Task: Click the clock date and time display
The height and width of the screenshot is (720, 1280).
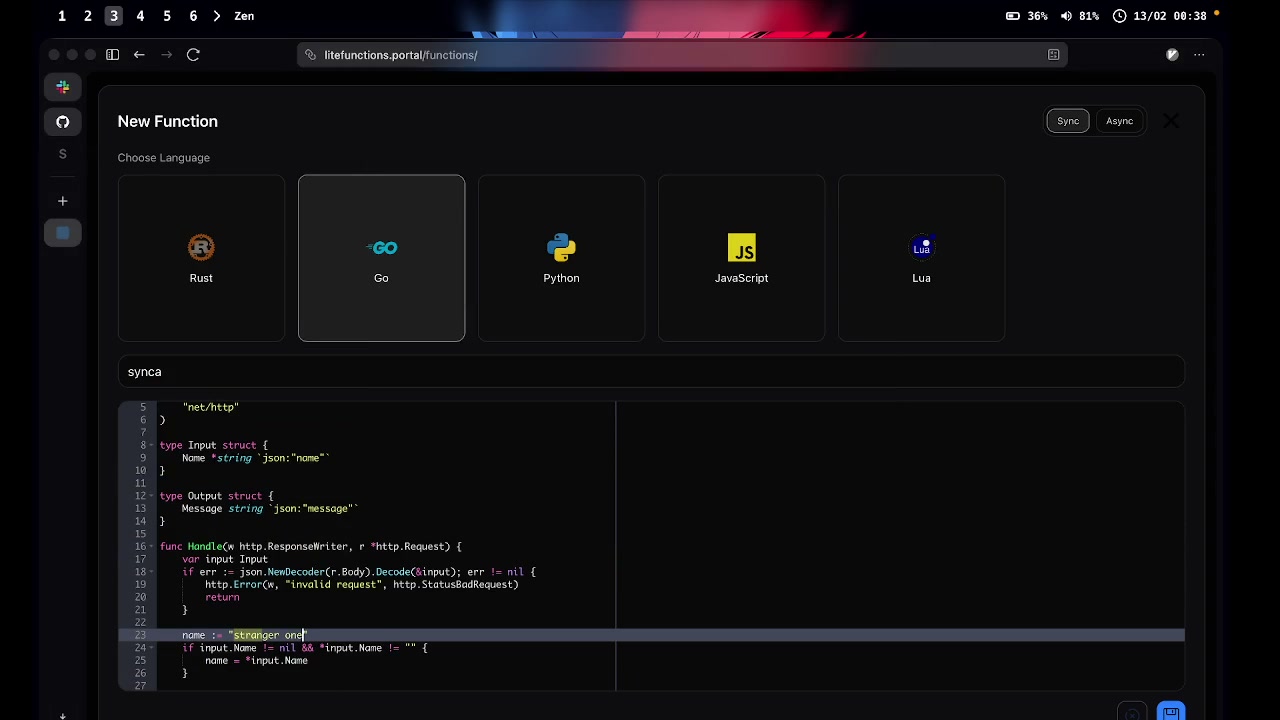Action: point(1160,16)
